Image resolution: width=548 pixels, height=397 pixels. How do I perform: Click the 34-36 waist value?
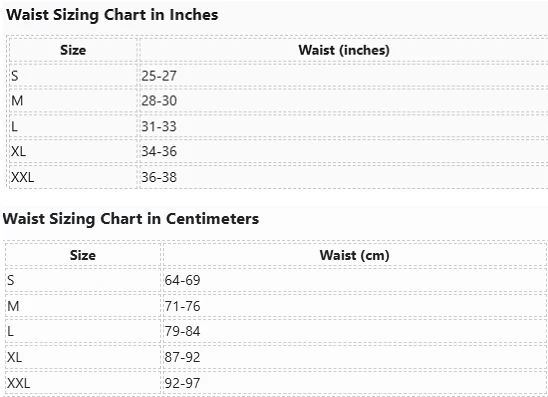159,152
